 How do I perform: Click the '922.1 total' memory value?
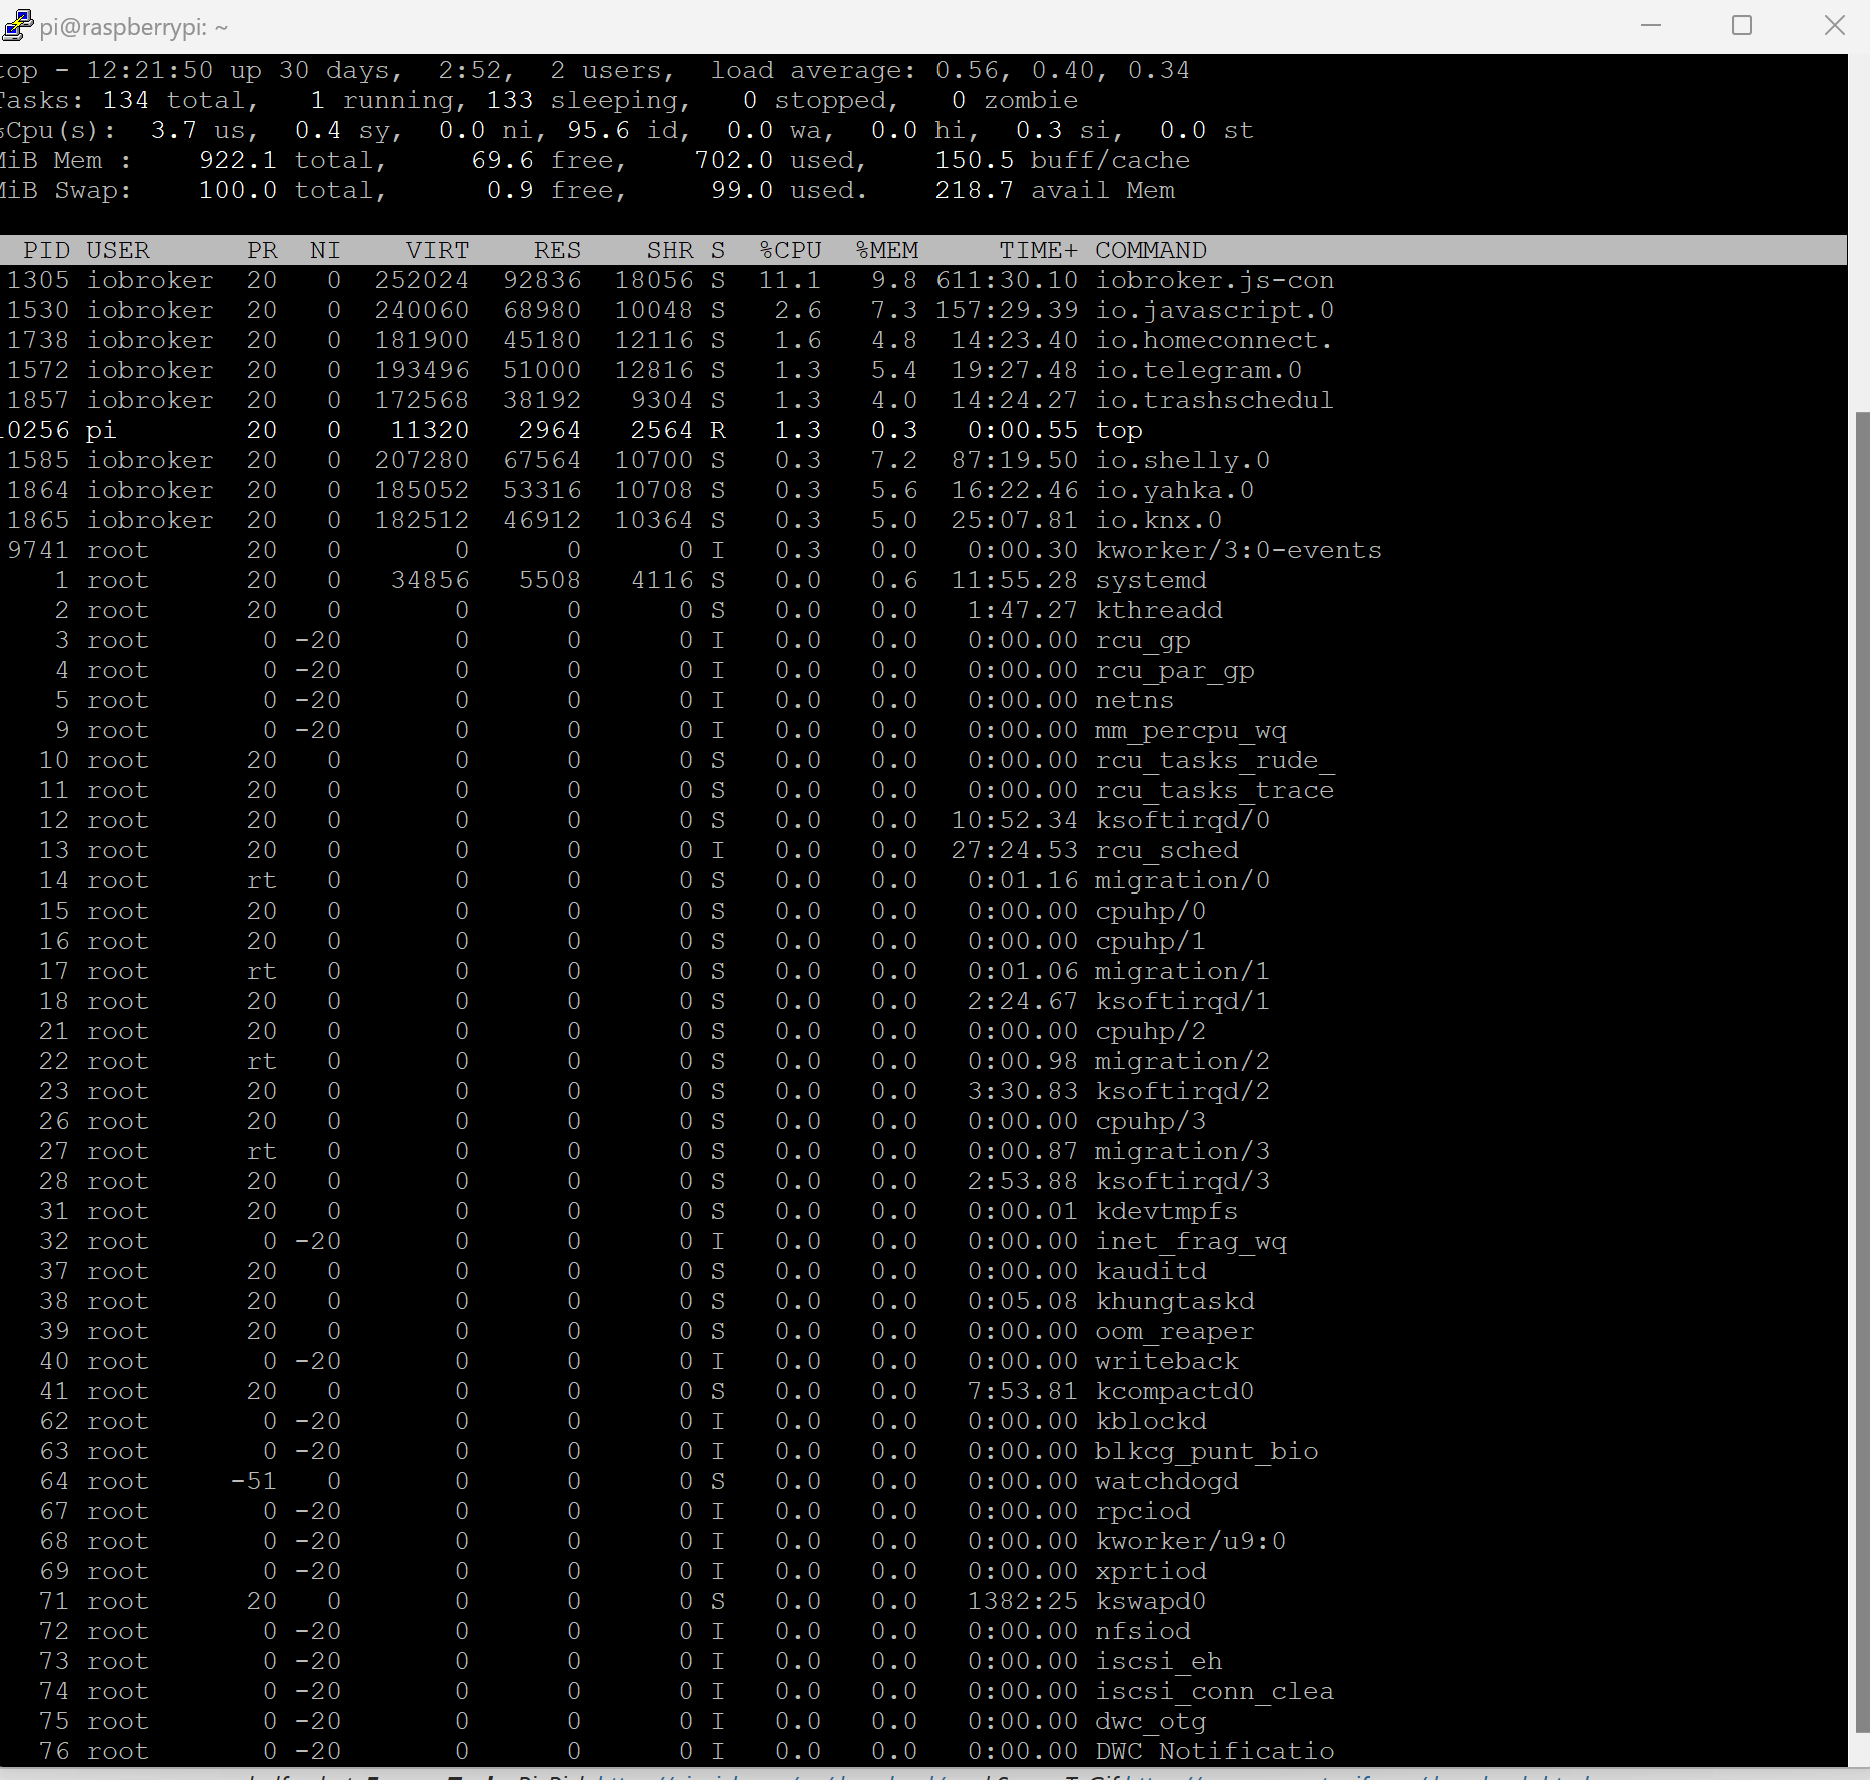point(286,160)
